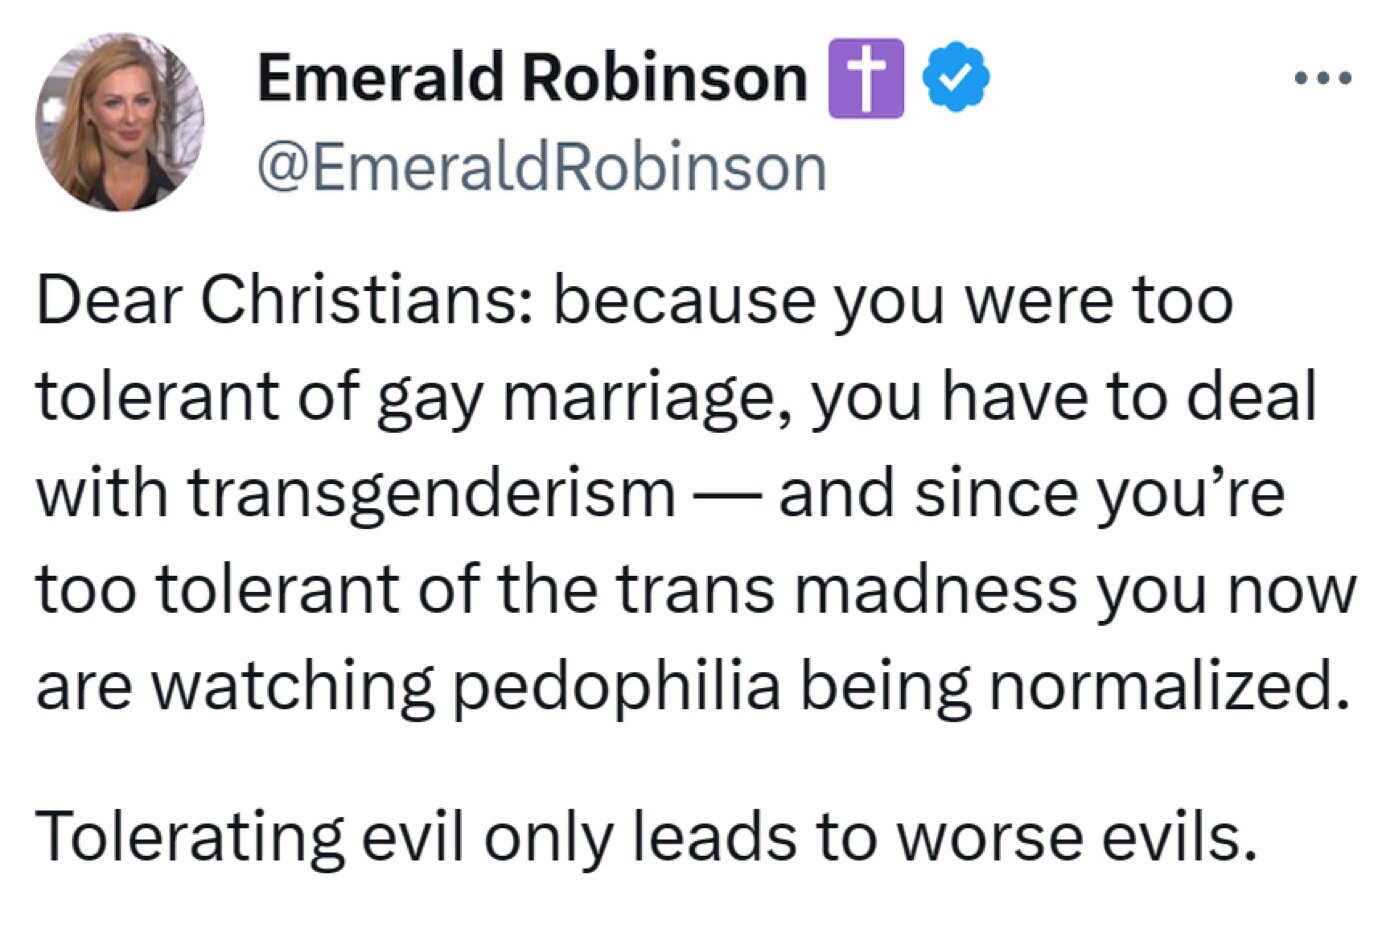Click the closing words "worse evils."

pos(1075,836)
